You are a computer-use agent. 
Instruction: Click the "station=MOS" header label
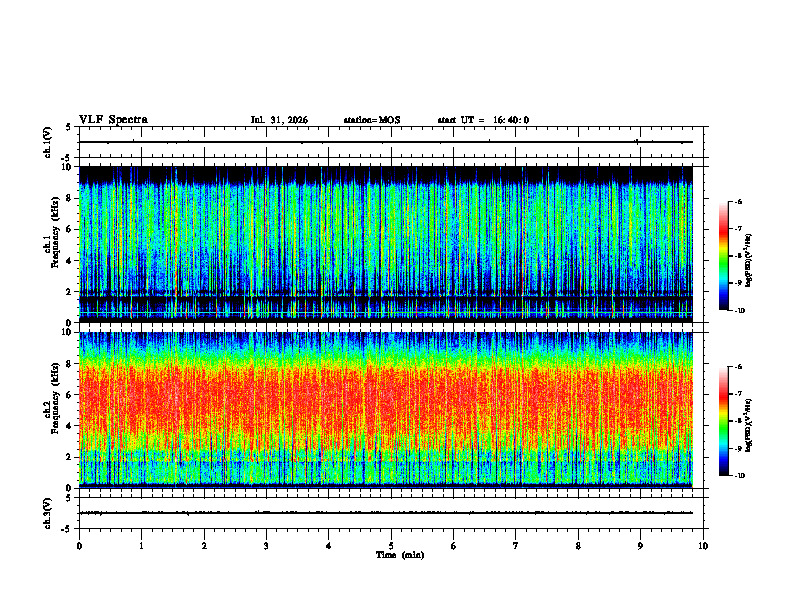click(372, 120)
